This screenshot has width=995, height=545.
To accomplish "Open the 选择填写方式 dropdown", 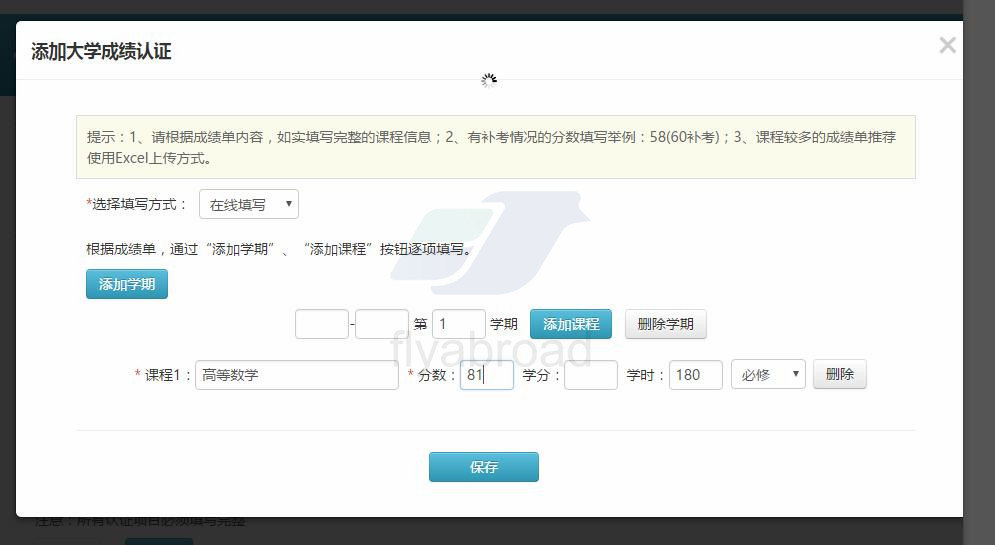I will (249, 204).
